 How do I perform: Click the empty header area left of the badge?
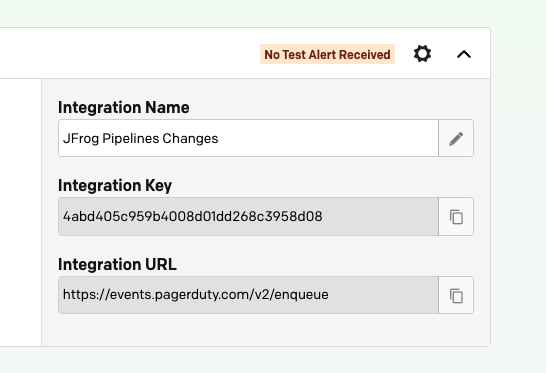click(x=129, y=53)
